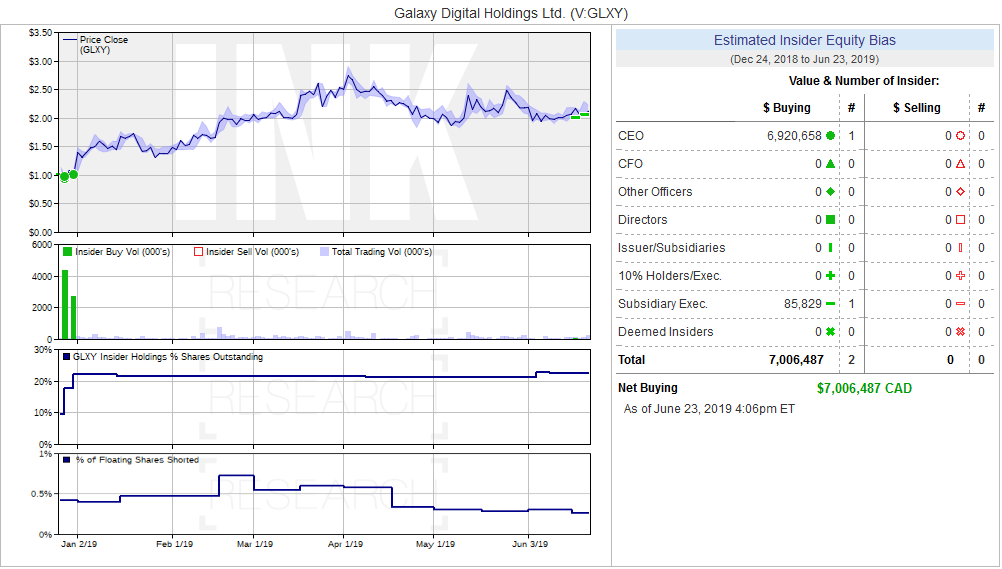The height and width of the screenshot is (569, 1002).
Task: Click the date range Dec 24, 2018 to Jun 23, 2019
Action: pos(805,59)
